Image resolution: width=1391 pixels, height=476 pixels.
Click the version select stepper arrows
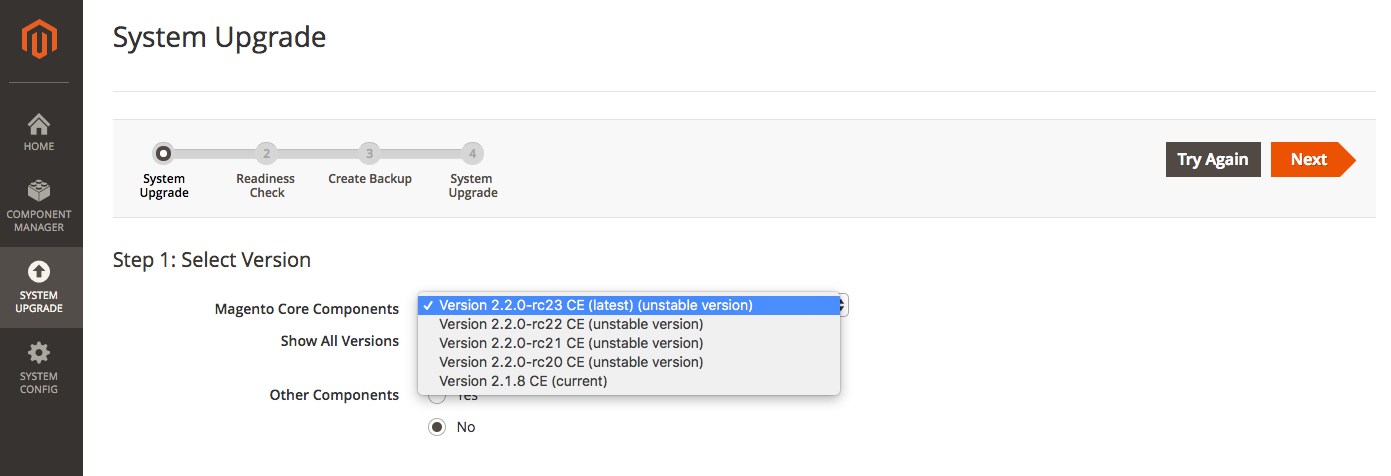[844, 305]
